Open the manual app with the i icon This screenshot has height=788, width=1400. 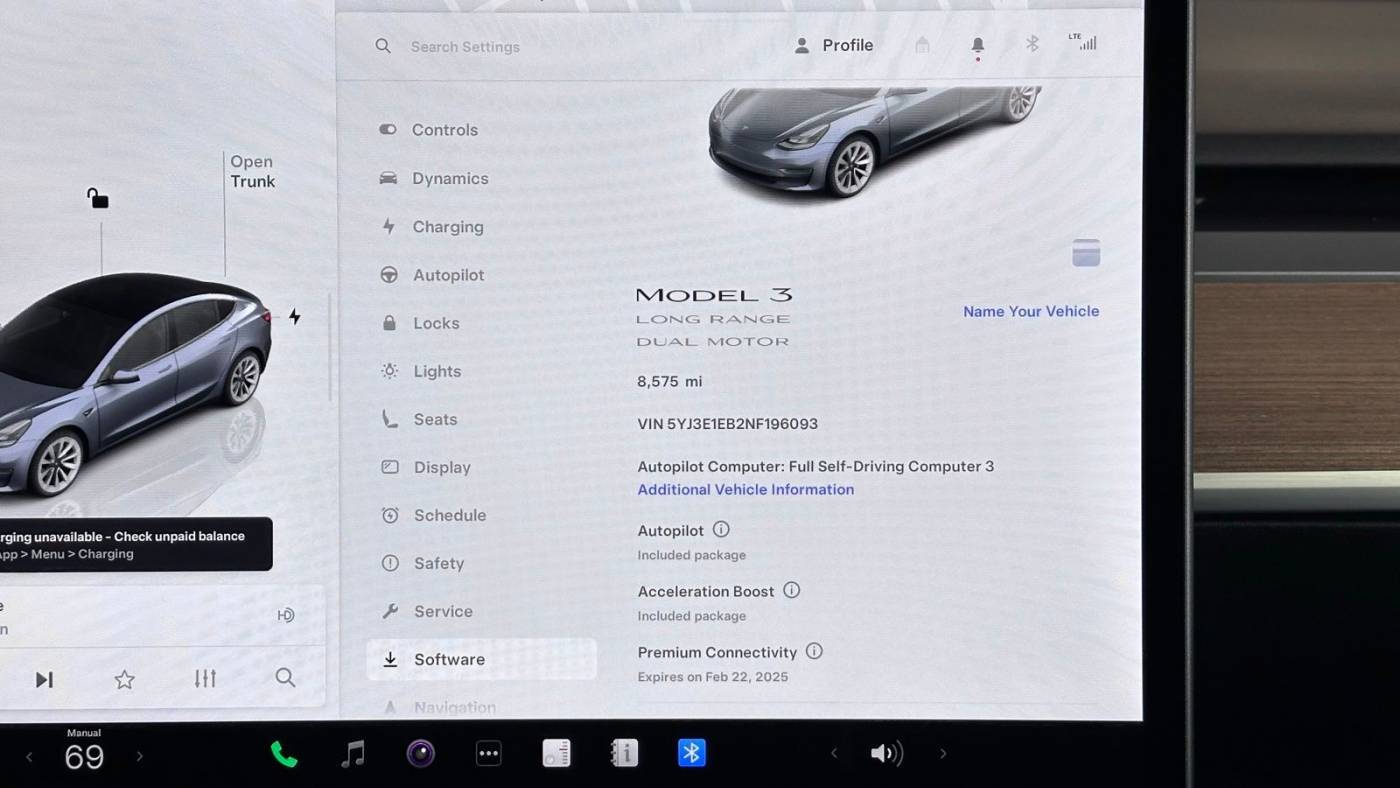(x=624, y=753)
